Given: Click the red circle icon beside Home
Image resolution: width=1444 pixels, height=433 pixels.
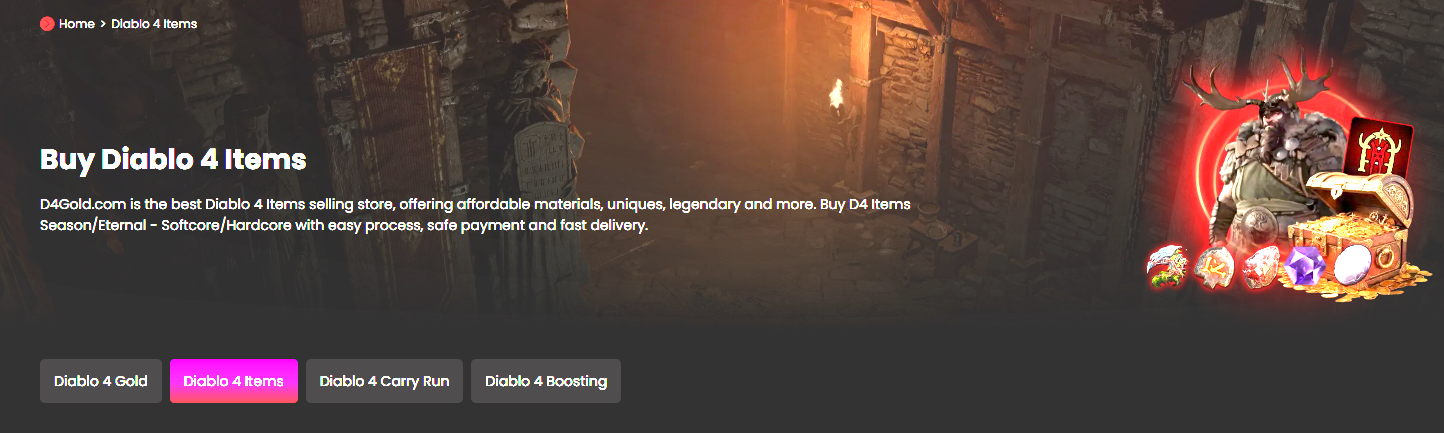Looking at the screenshot, I should (x=47, y=24).
